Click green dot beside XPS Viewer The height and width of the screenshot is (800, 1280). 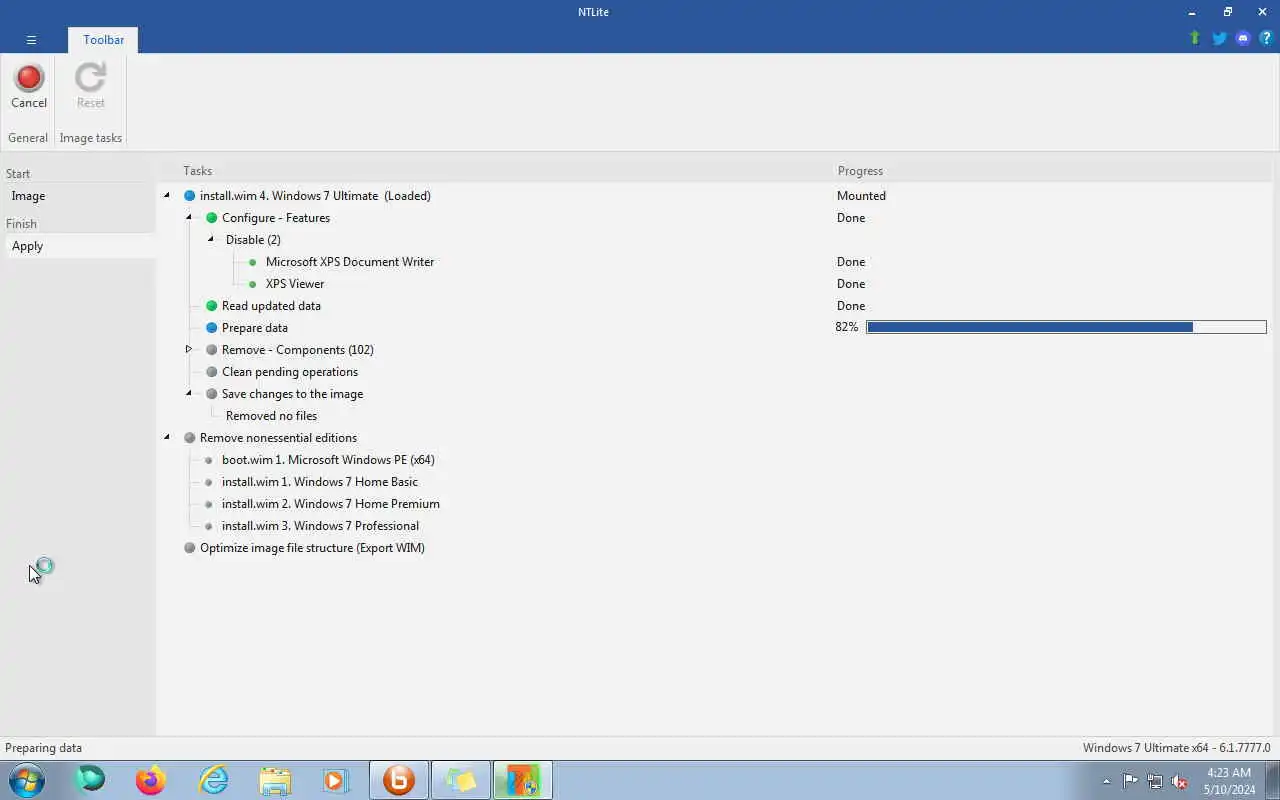252,284
